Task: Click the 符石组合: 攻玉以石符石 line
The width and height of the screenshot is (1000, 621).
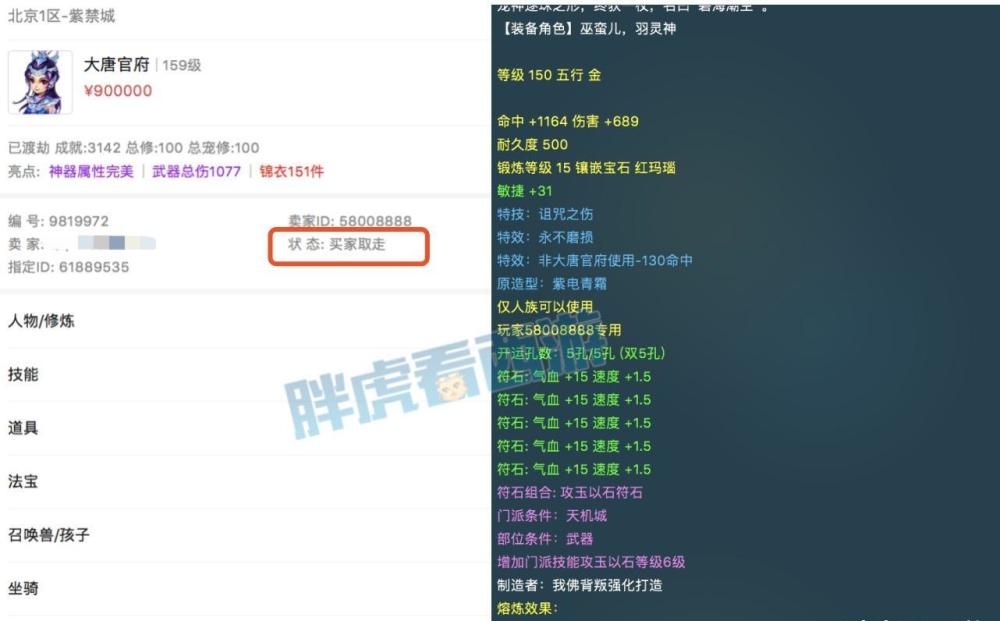Action: pos(570,493)
